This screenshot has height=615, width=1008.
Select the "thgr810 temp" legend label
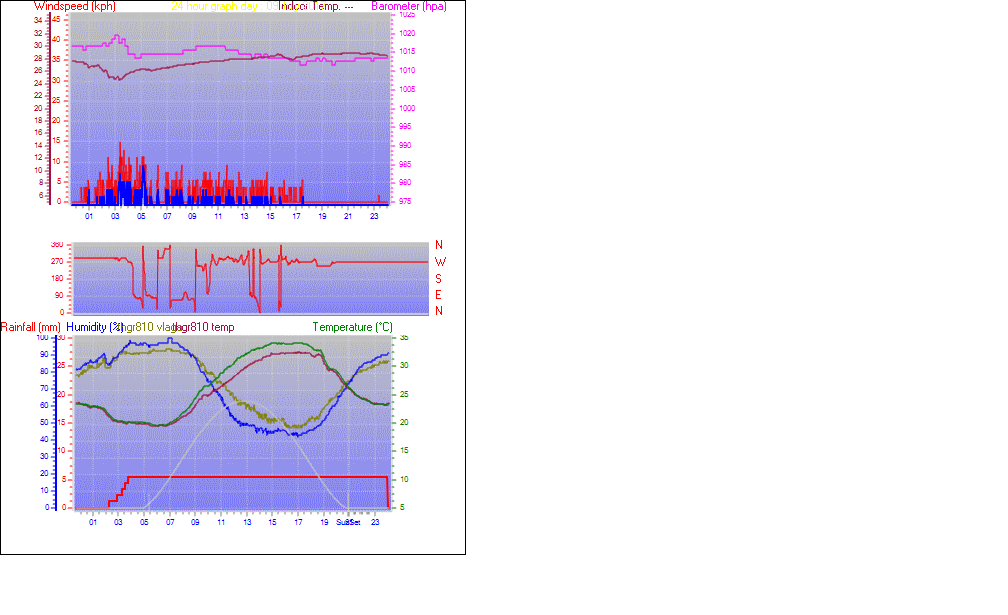[x=205, y=327]
